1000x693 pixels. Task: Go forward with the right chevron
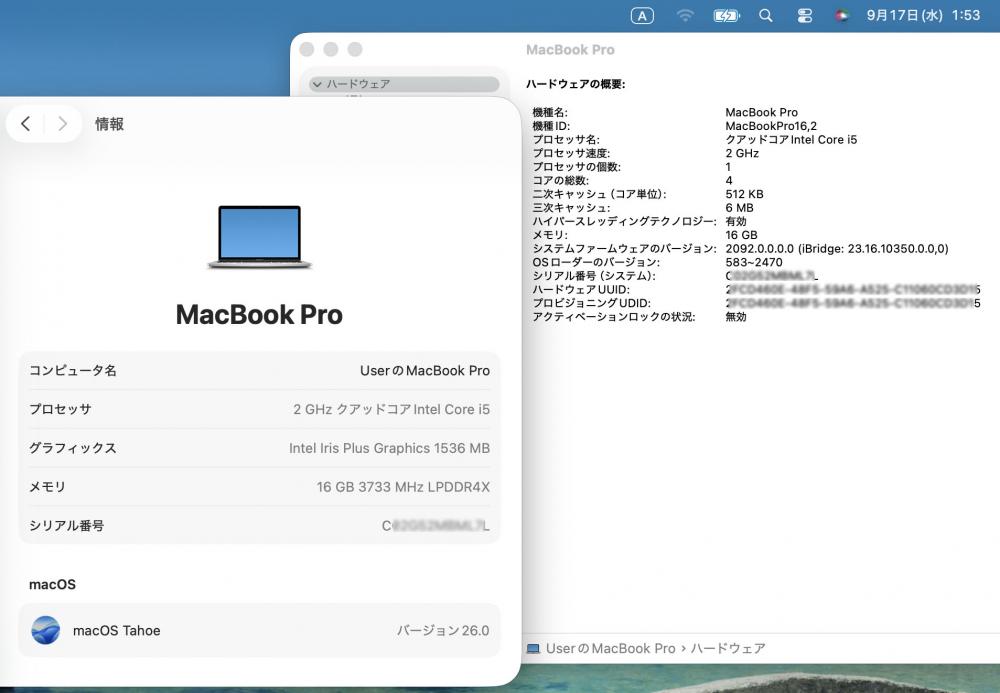click(x=62, y=124)
